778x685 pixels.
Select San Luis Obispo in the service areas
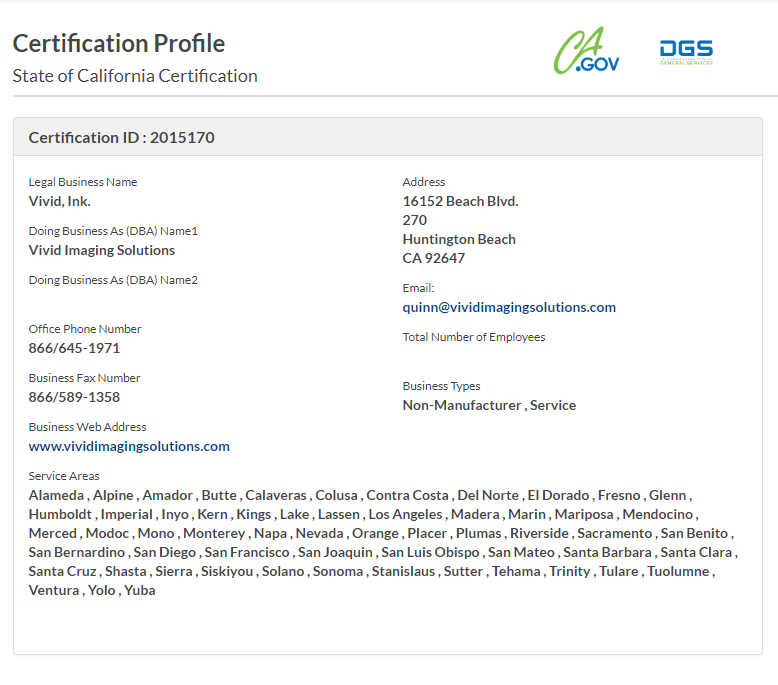(430, 553)
